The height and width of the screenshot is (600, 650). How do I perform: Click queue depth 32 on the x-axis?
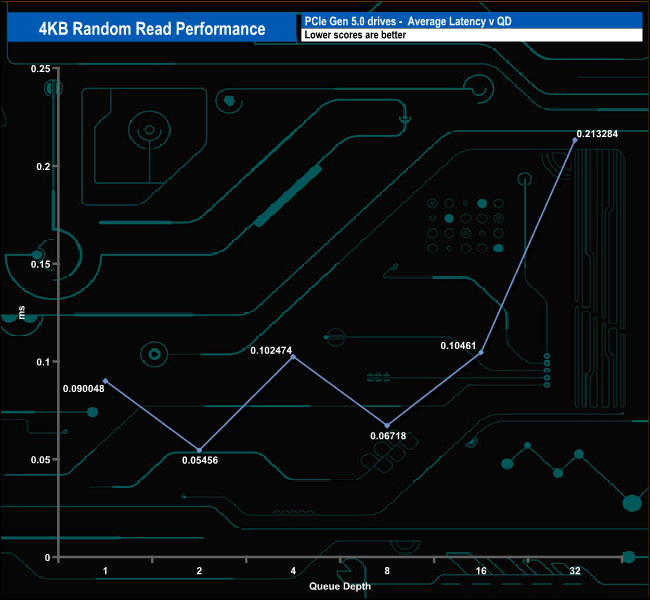coord(574,571)
